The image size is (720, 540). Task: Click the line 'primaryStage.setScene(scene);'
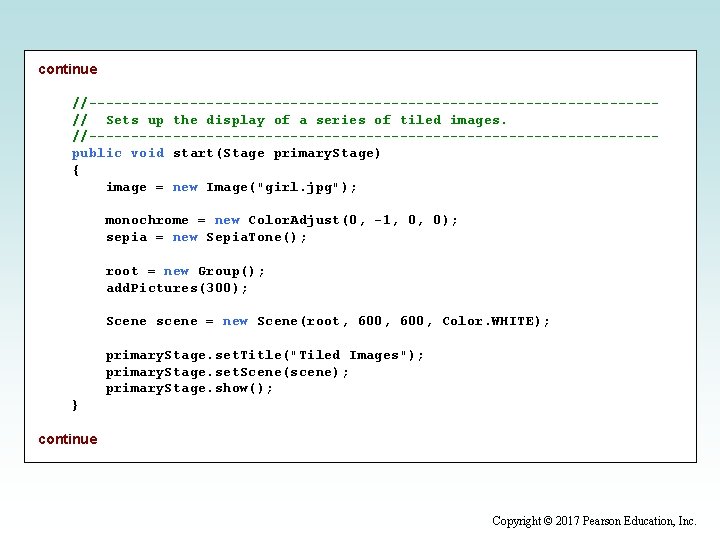tap(227, 372)
